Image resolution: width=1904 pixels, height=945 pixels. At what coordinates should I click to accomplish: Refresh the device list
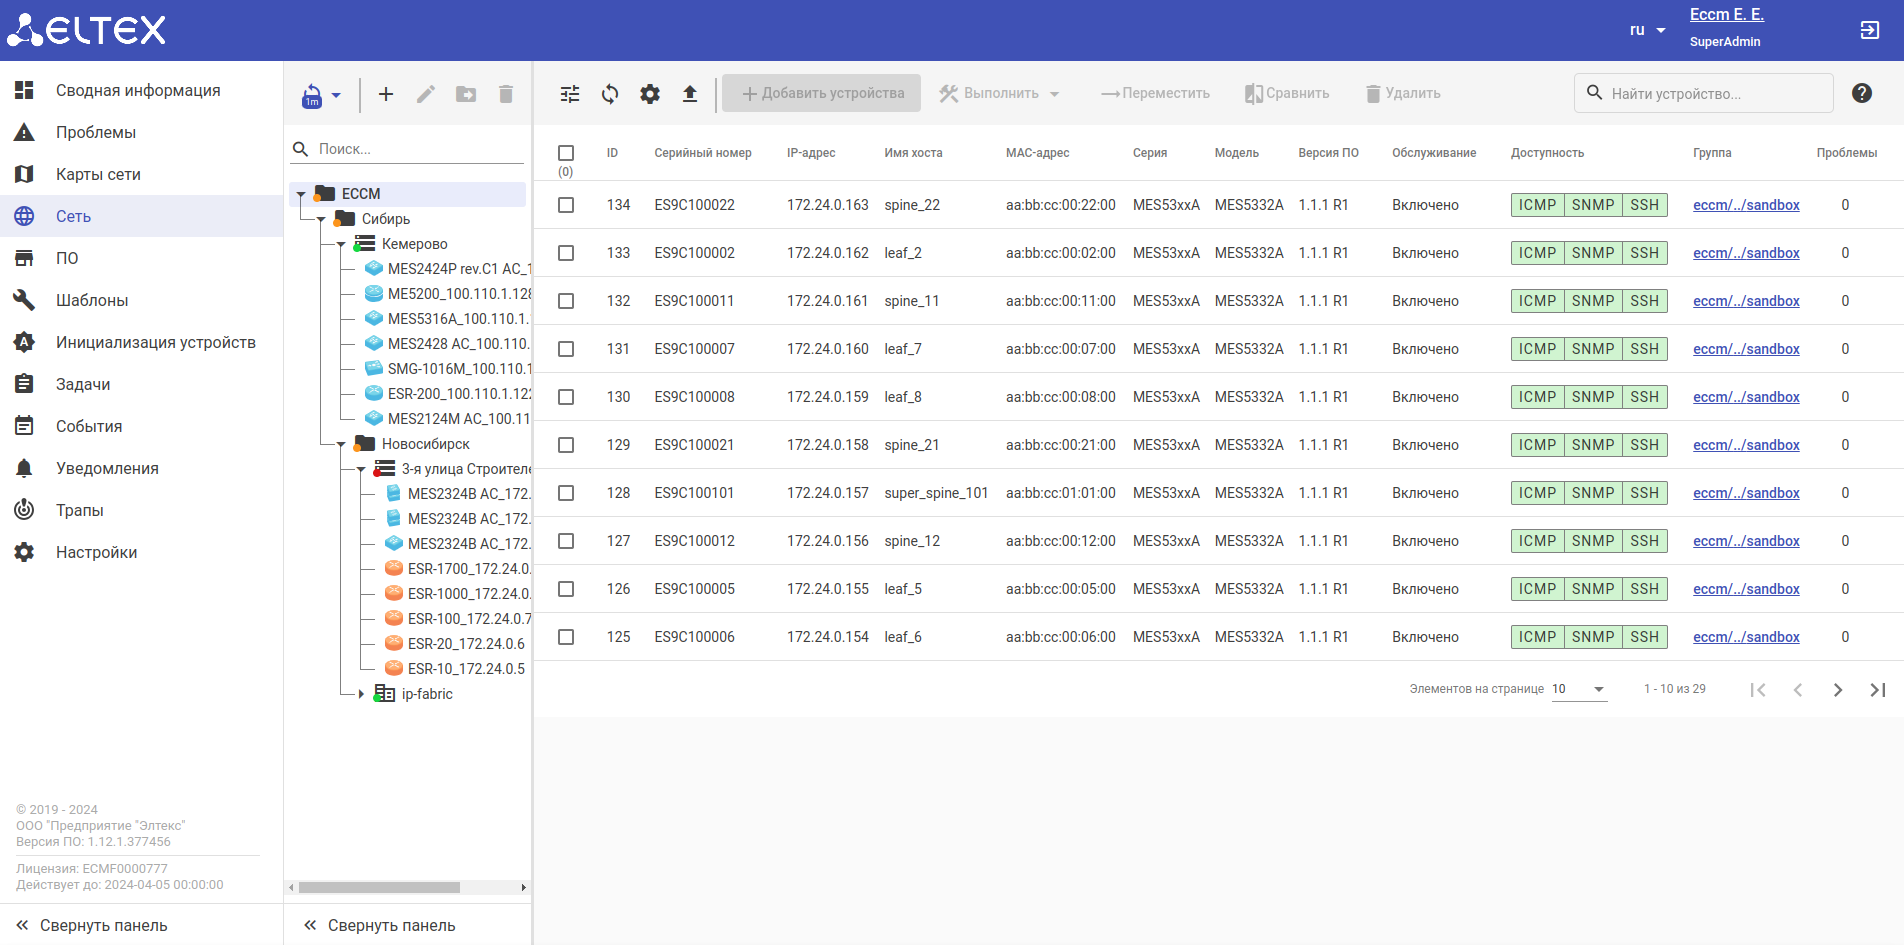click(x=610, y=94)
